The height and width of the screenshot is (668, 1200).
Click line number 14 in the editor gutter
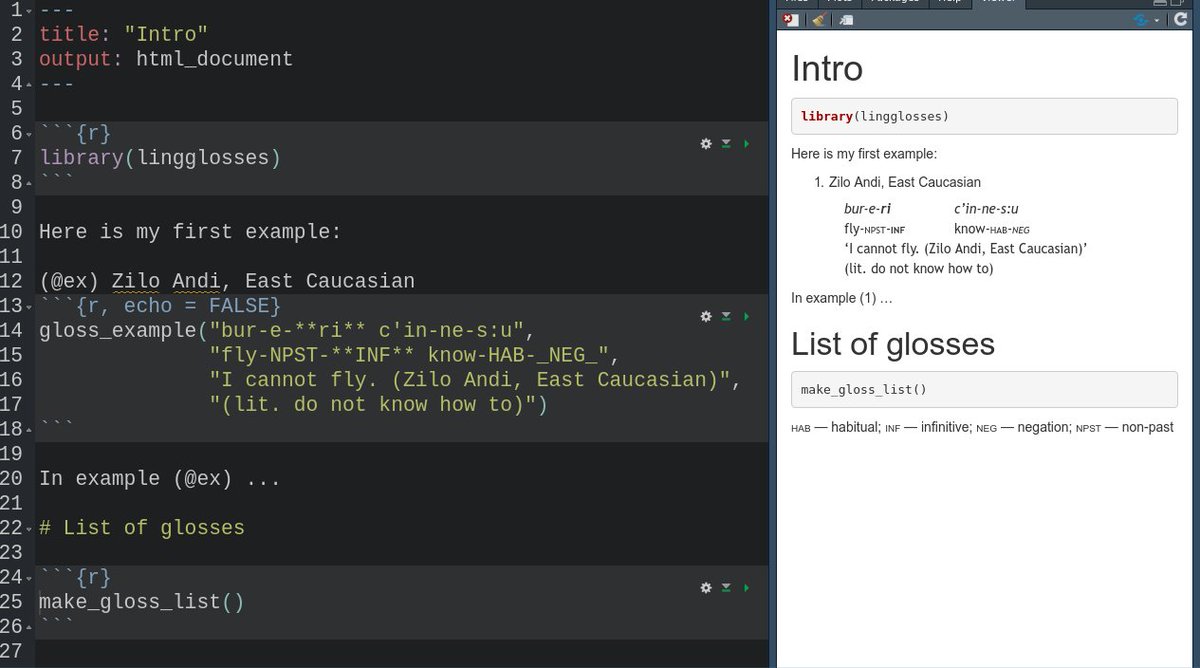pyautogui.click(x=14, y=330)
